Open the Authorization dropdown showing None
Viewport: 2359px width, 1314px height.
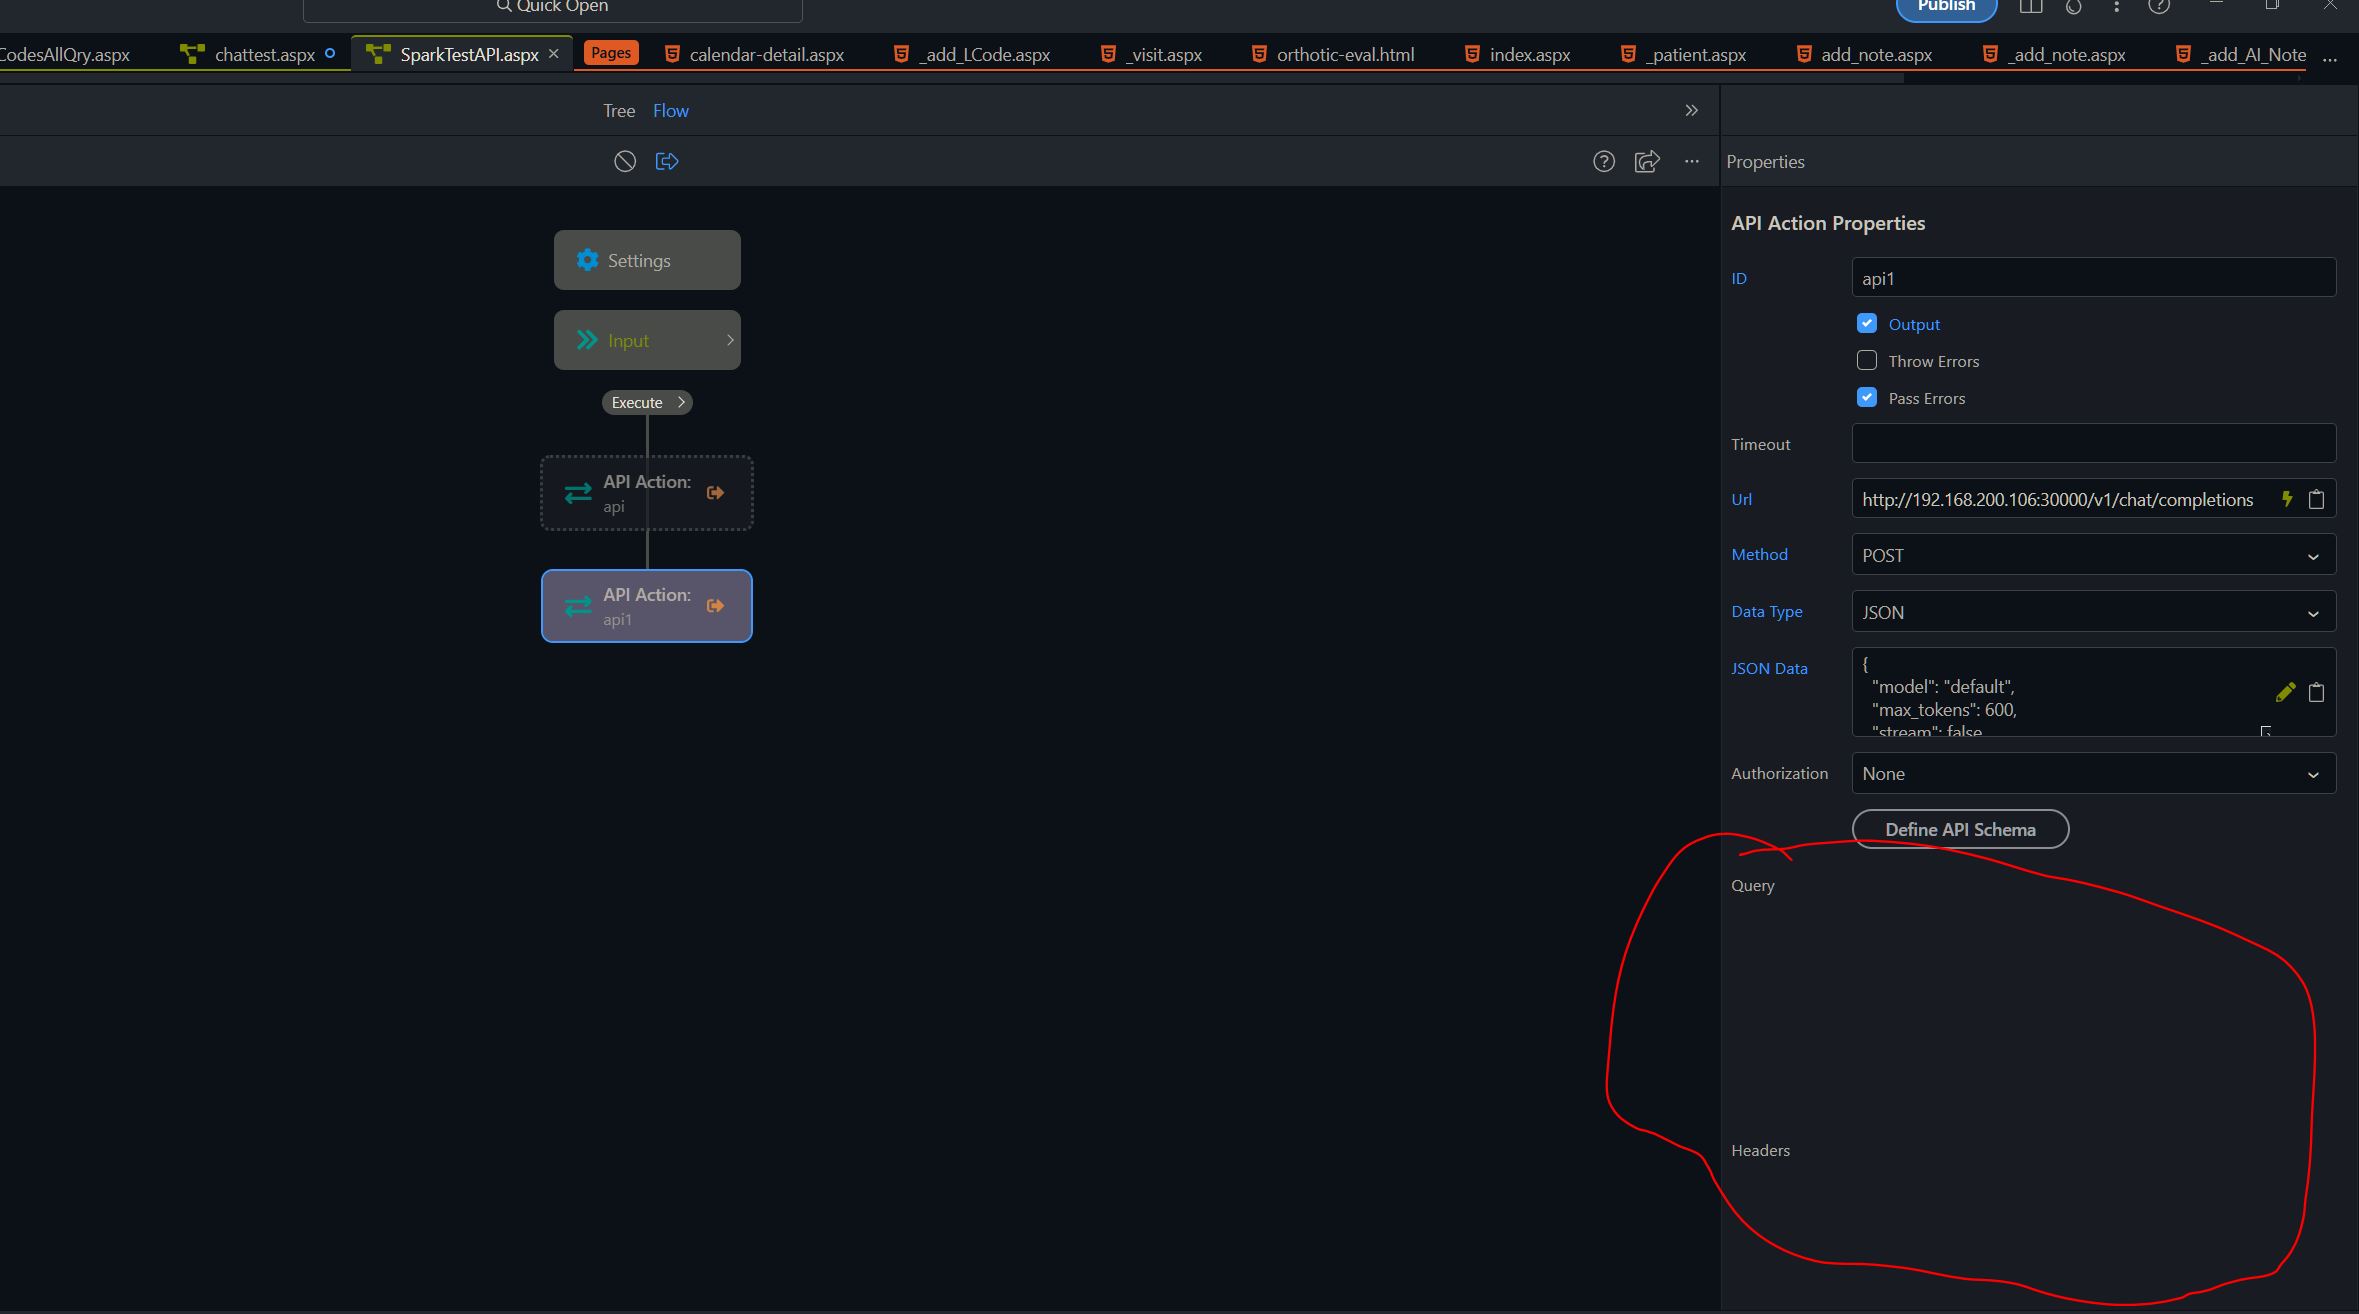click(2093, 774)
